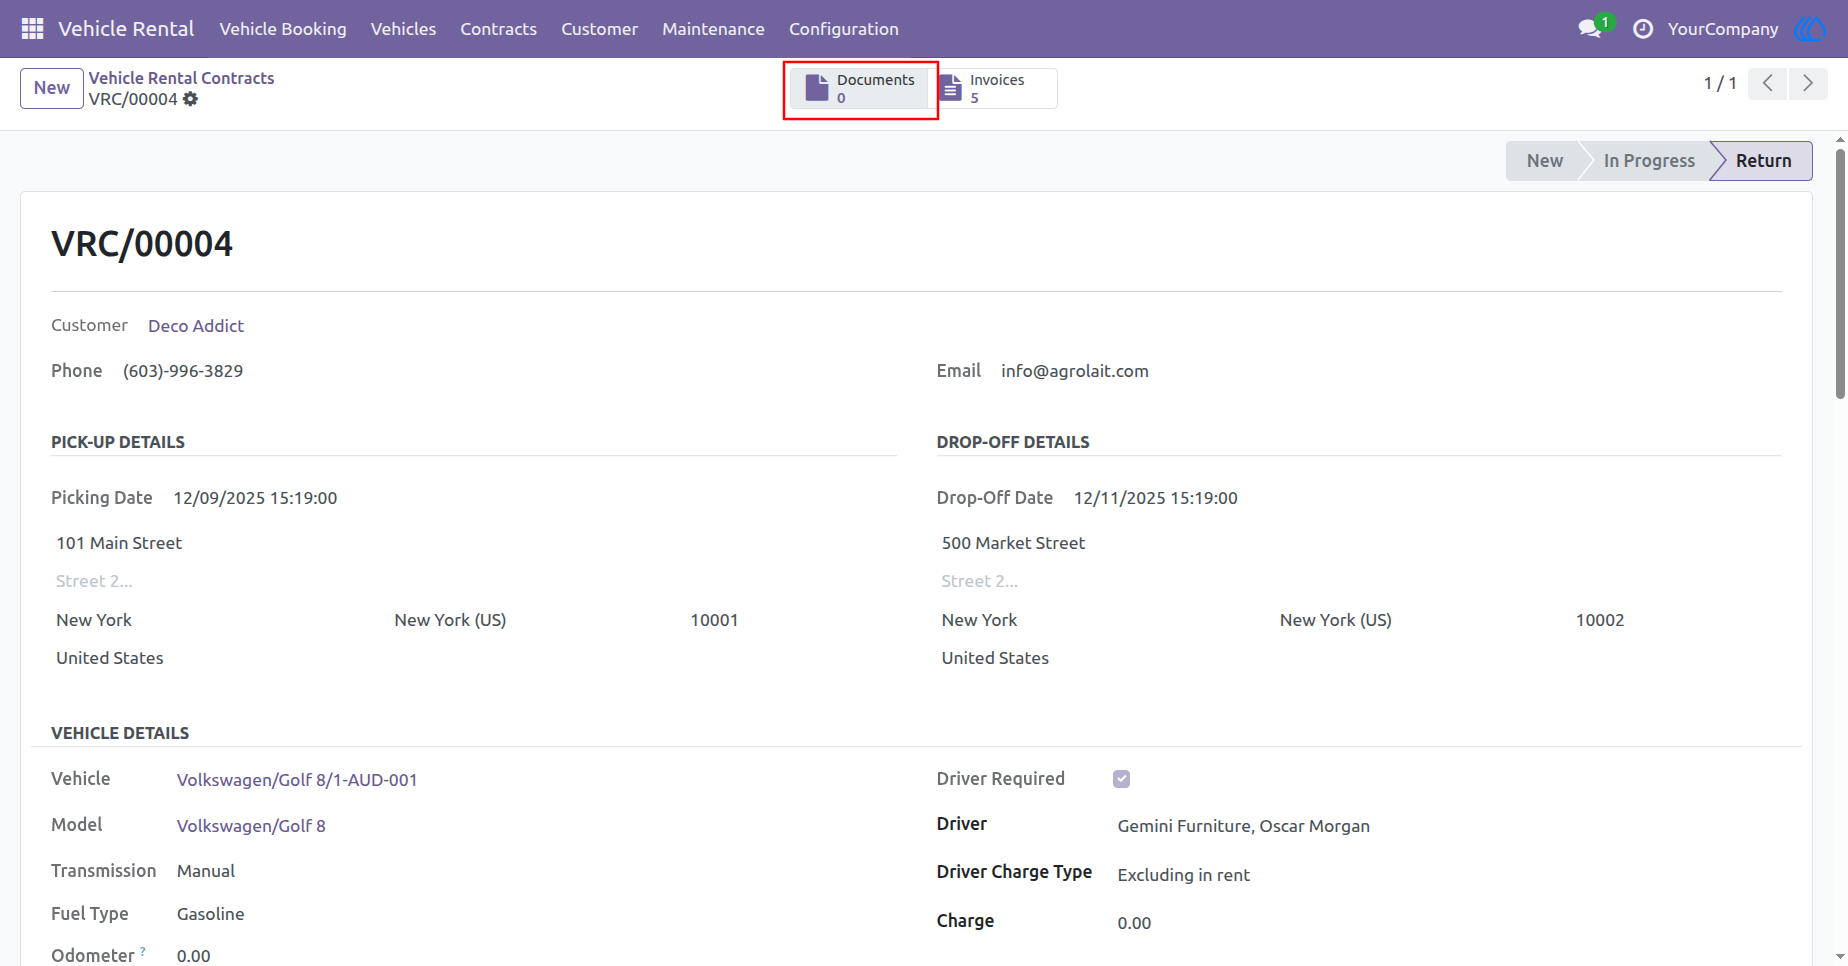This screenshot has width=1848, height=966.
Task: Click the Picking Date field
Action: [255, 498]
